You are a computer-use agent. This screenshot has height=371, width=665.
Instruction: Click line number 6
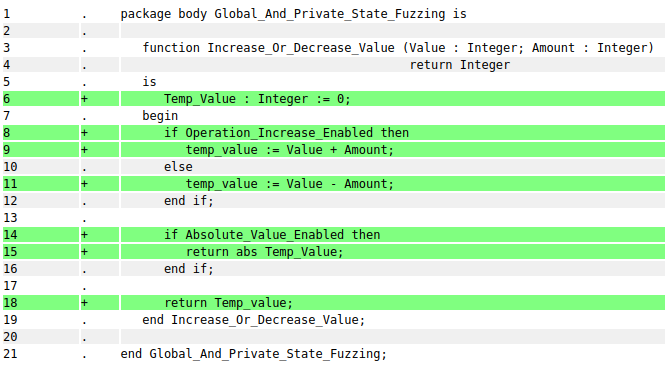(x=6, y=99)
